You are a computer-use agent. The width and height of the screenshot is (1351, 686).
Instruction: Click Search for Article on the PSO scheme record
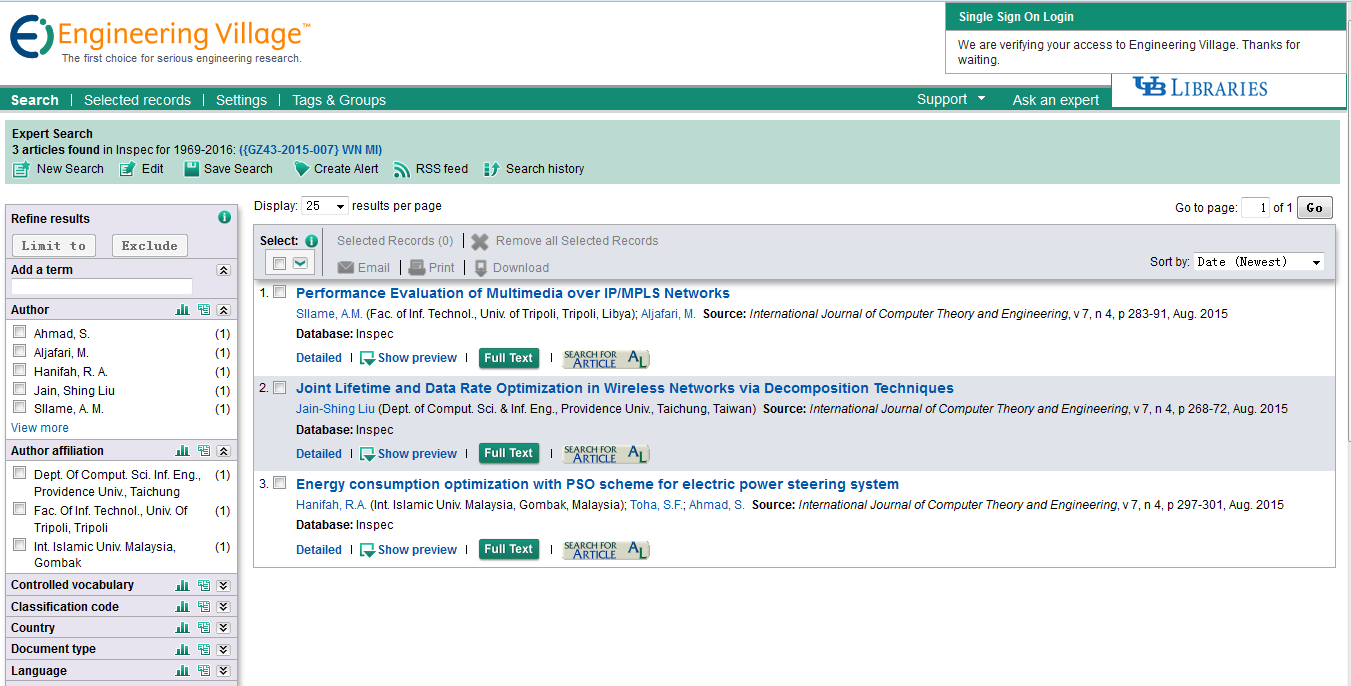[x=605, y=550]
